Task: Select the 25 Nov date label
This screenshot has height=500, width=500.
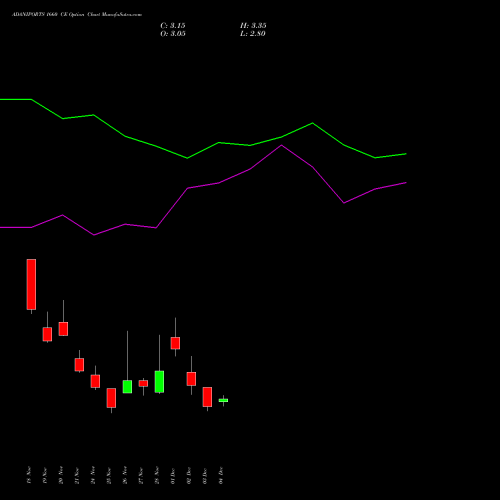Action: [109, 475]
